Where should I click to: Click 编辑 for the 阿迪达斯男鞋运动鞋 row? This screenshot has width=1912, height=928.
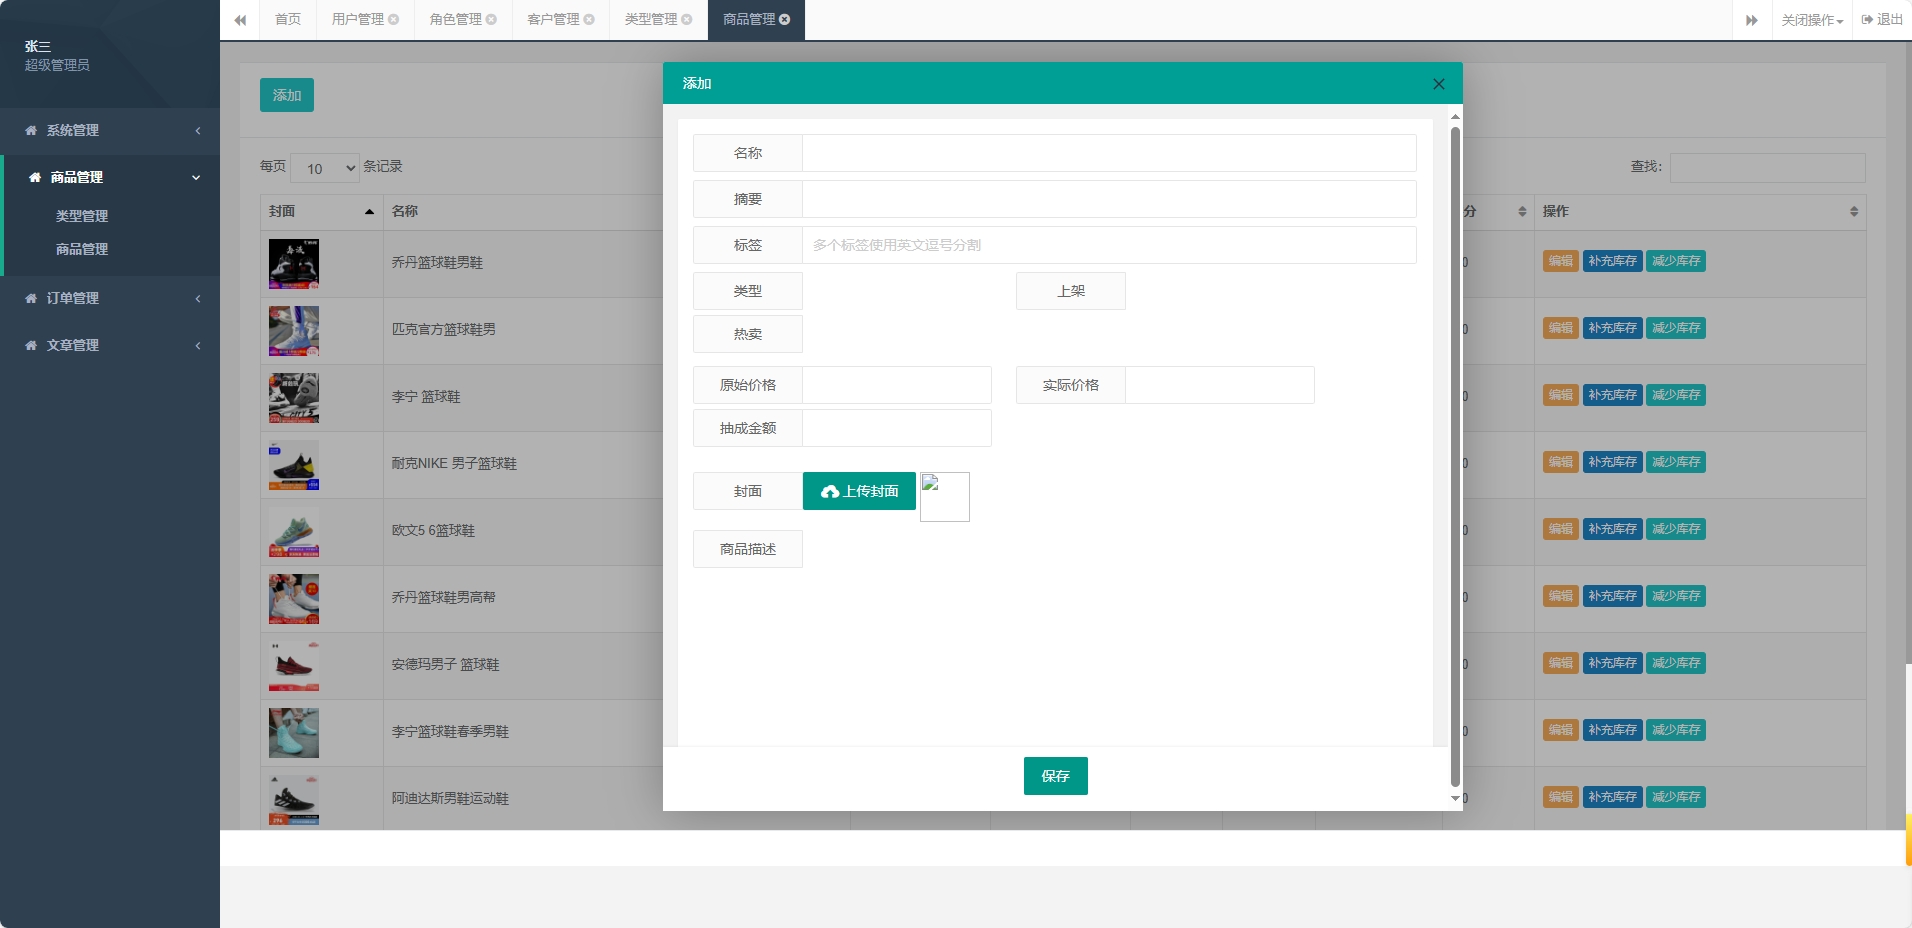(x=1561, y=797)
